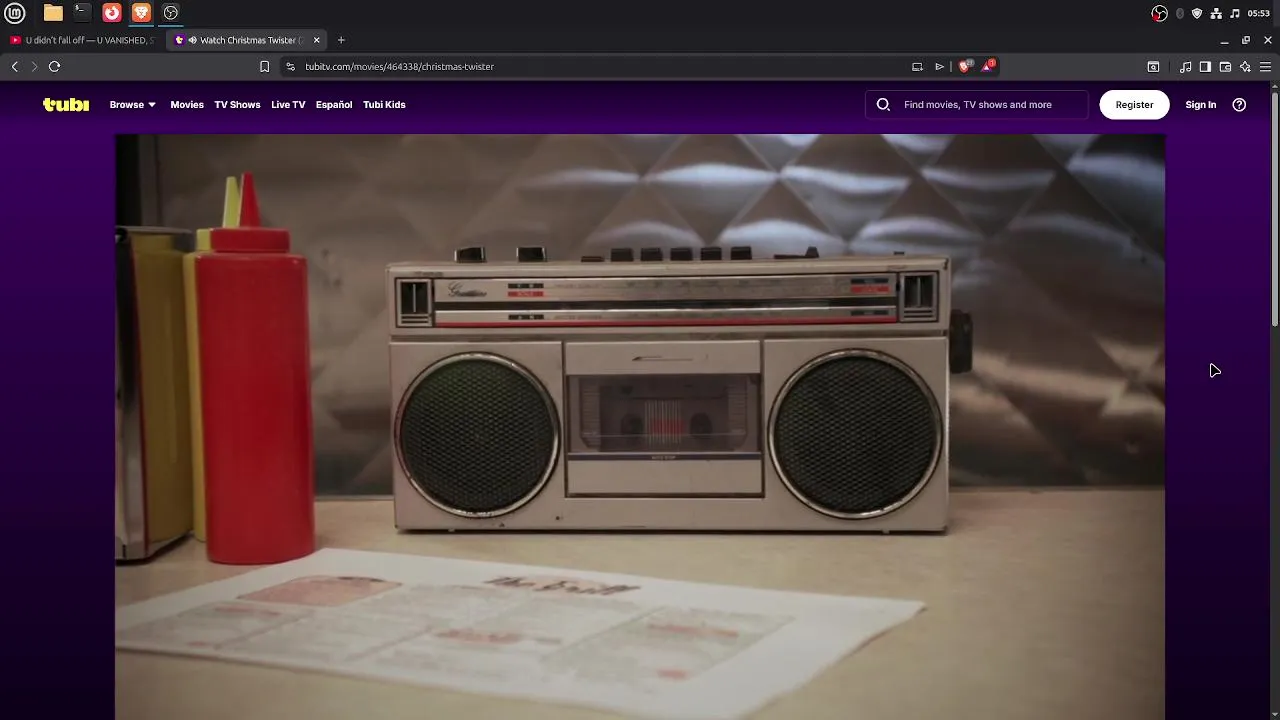Open the Brave Wallet icon
The width and height of the screenshot is (1280, 720).
pyautogui.click(x=1225, y=66)
